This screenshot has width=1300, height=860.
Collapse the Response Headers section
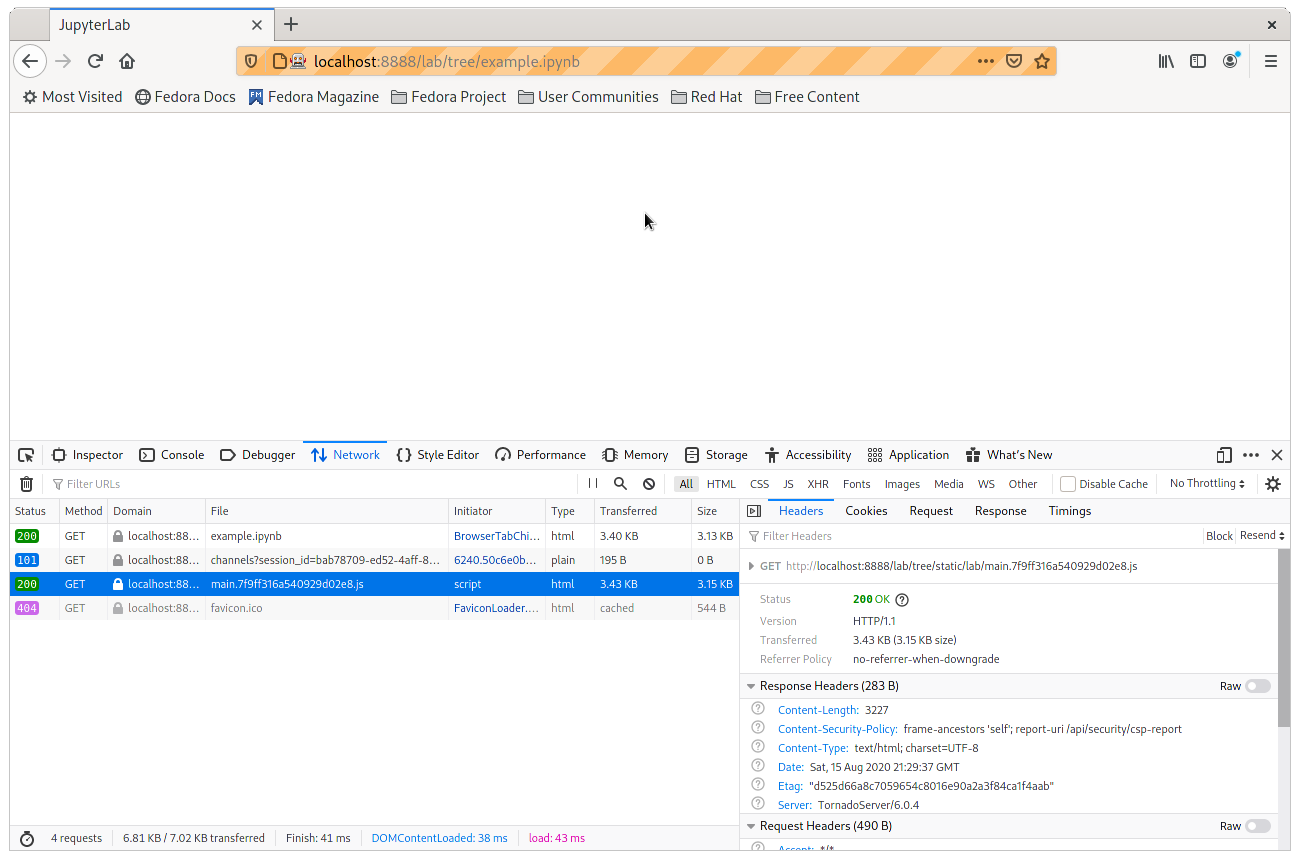tap(752, 686)
